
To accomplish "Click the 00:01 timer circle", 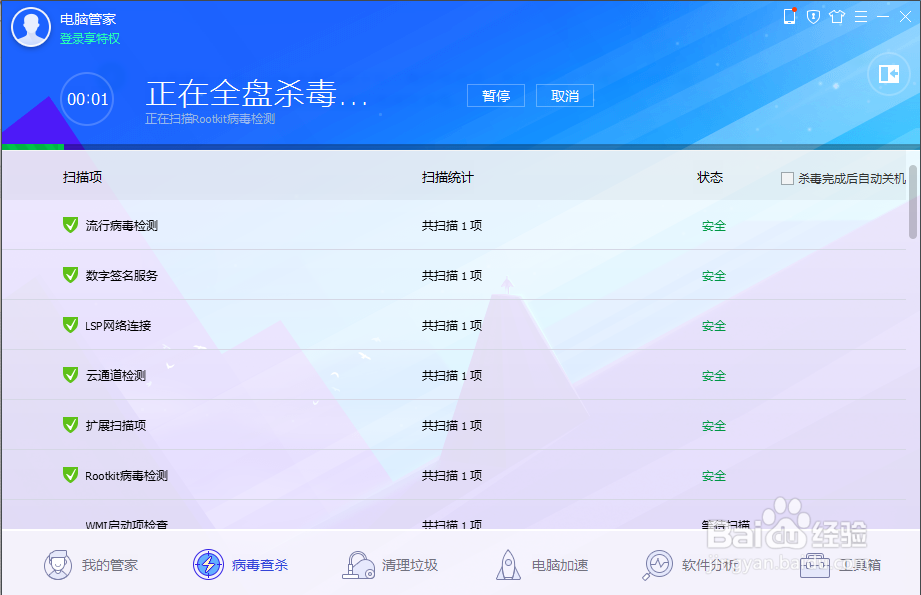I will 87,99.
